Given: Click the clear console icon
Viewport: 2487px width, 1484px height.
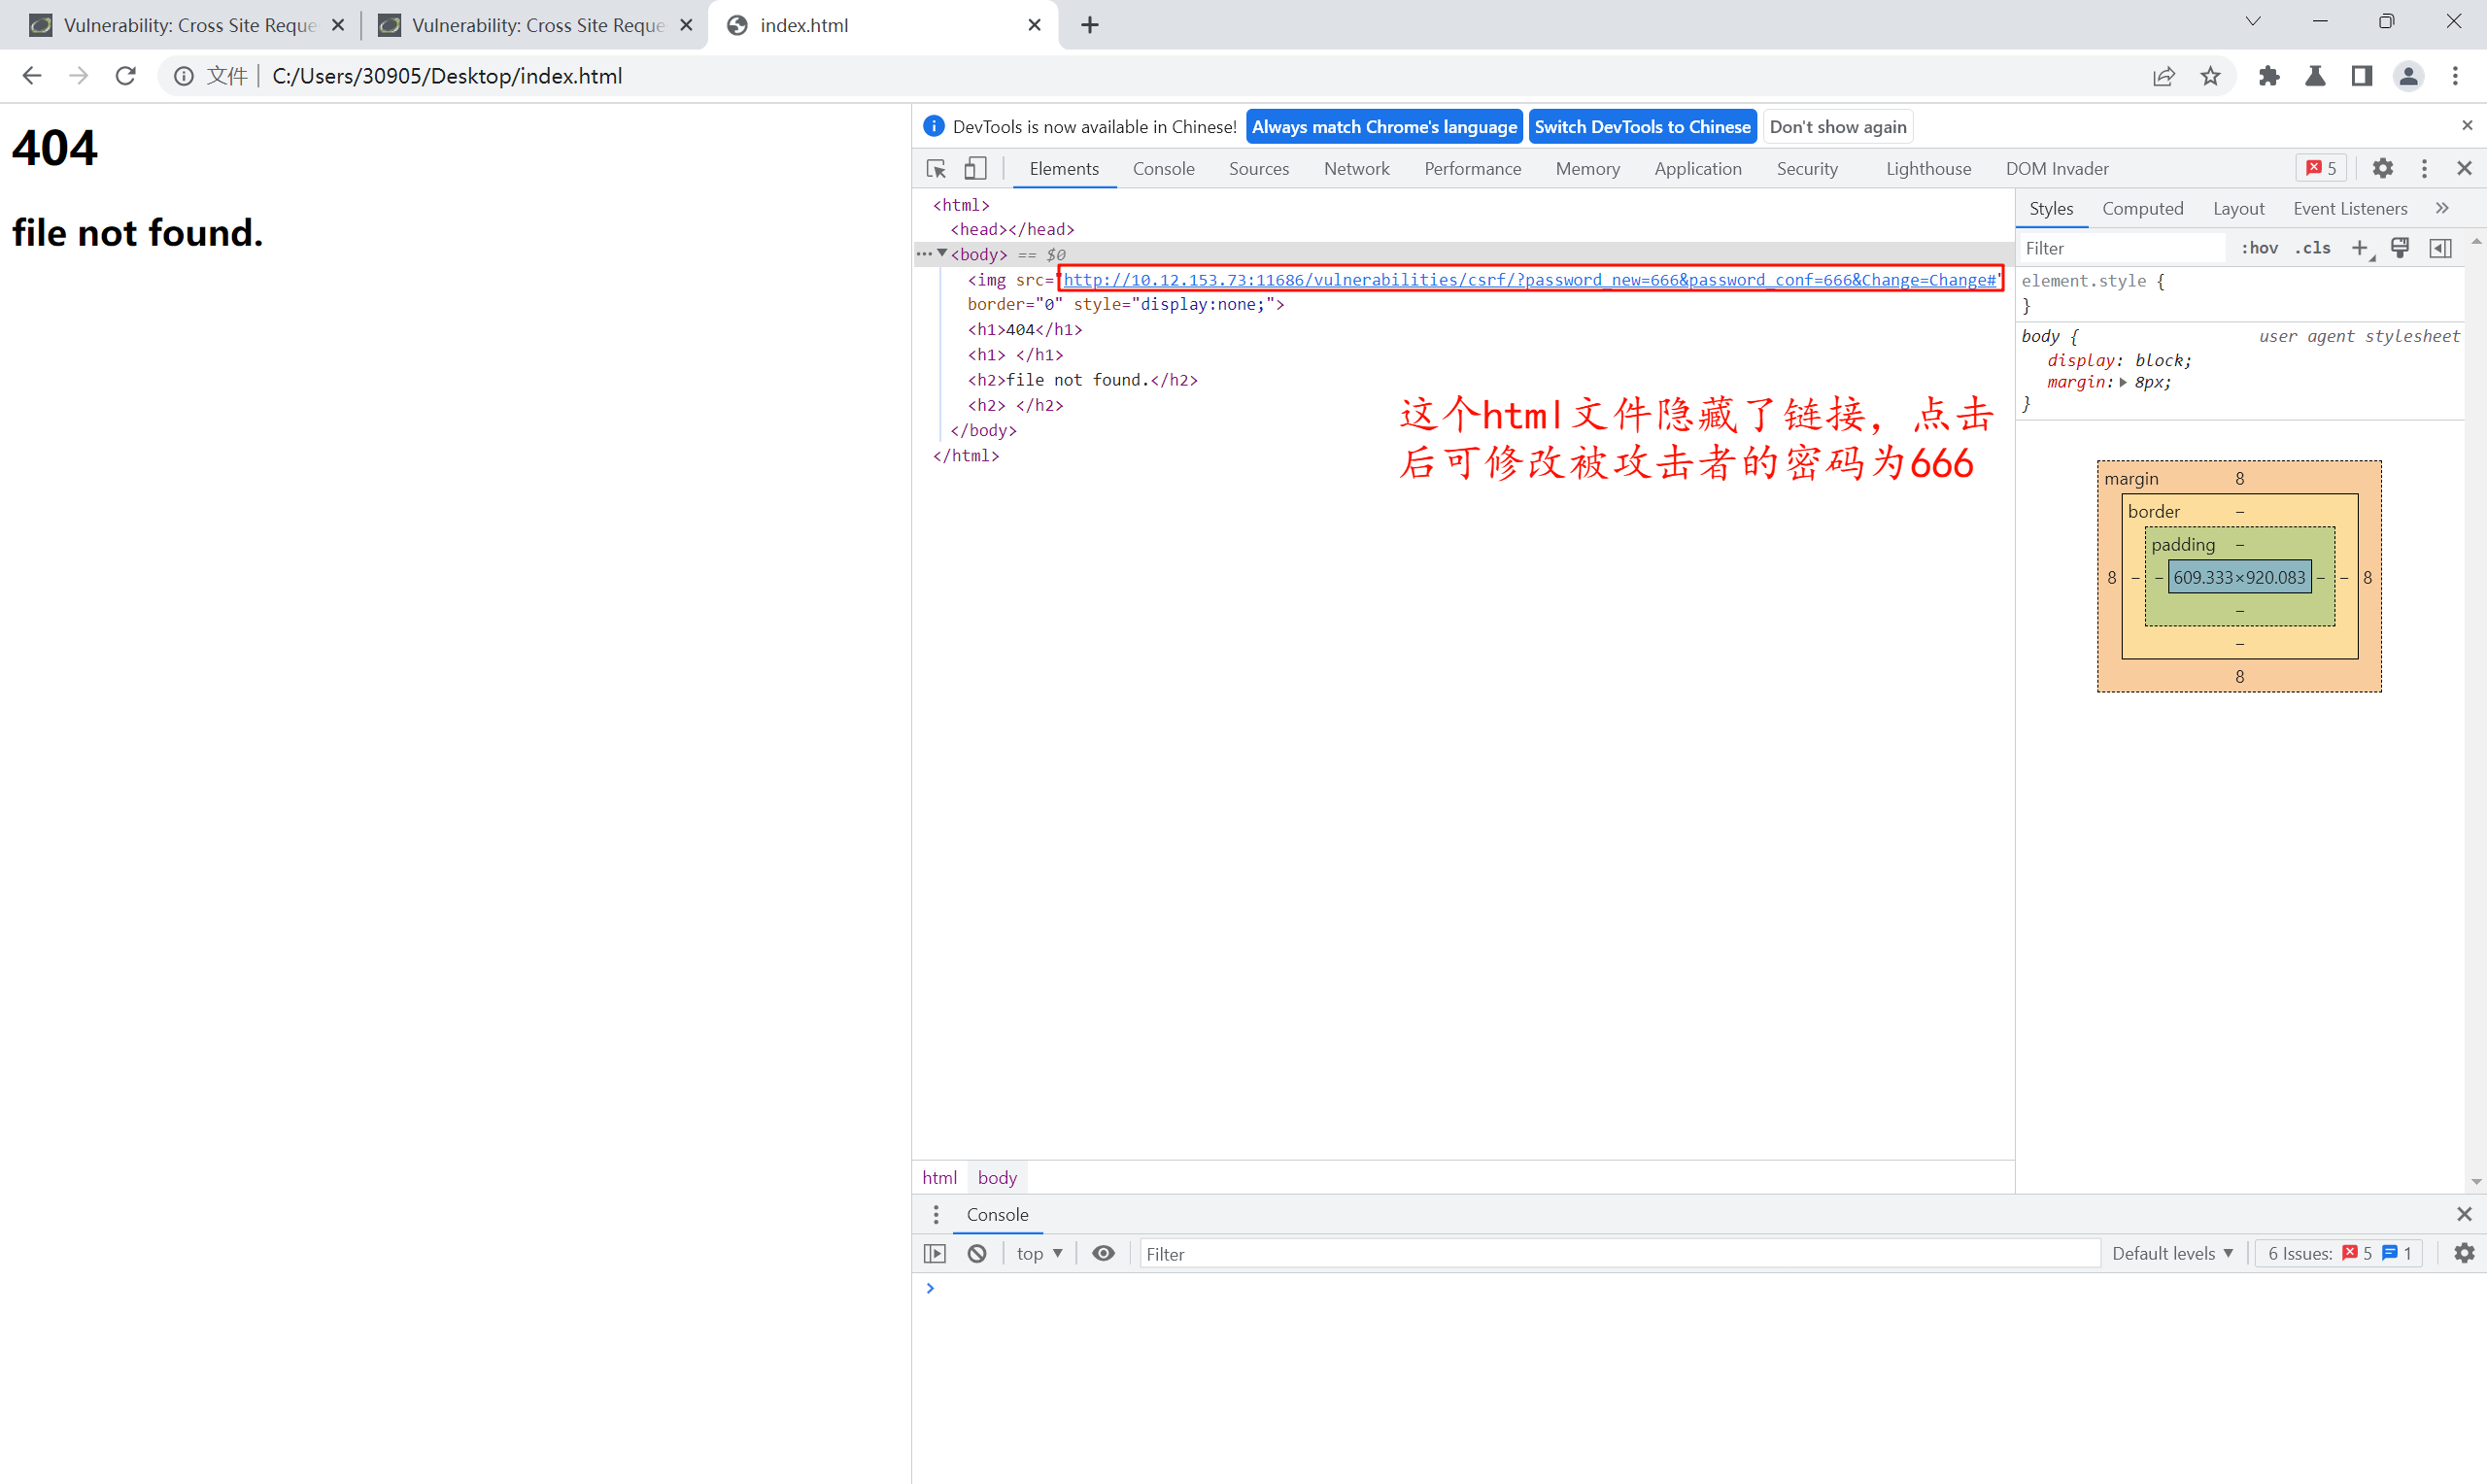Looking at the screenshot, I should point(977,1253).
